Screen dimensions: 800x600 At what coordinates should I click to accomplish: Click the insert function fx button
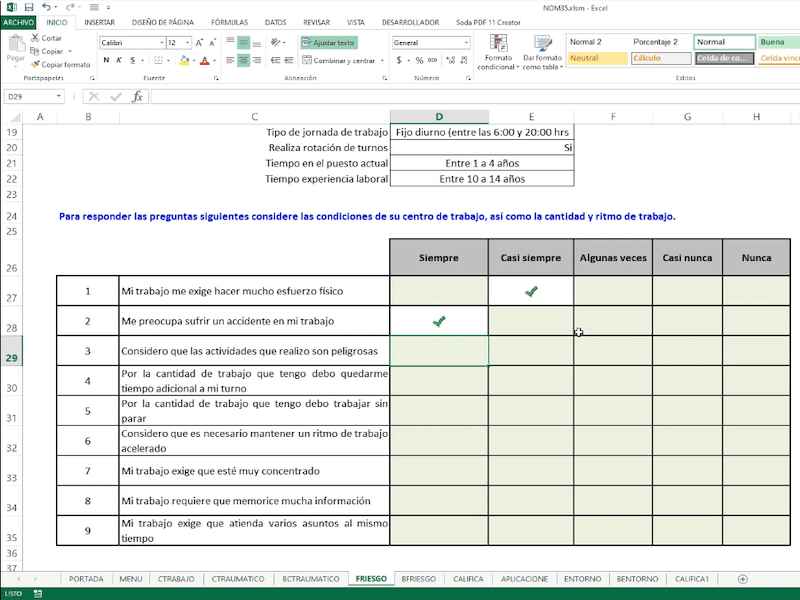(137, 96)
